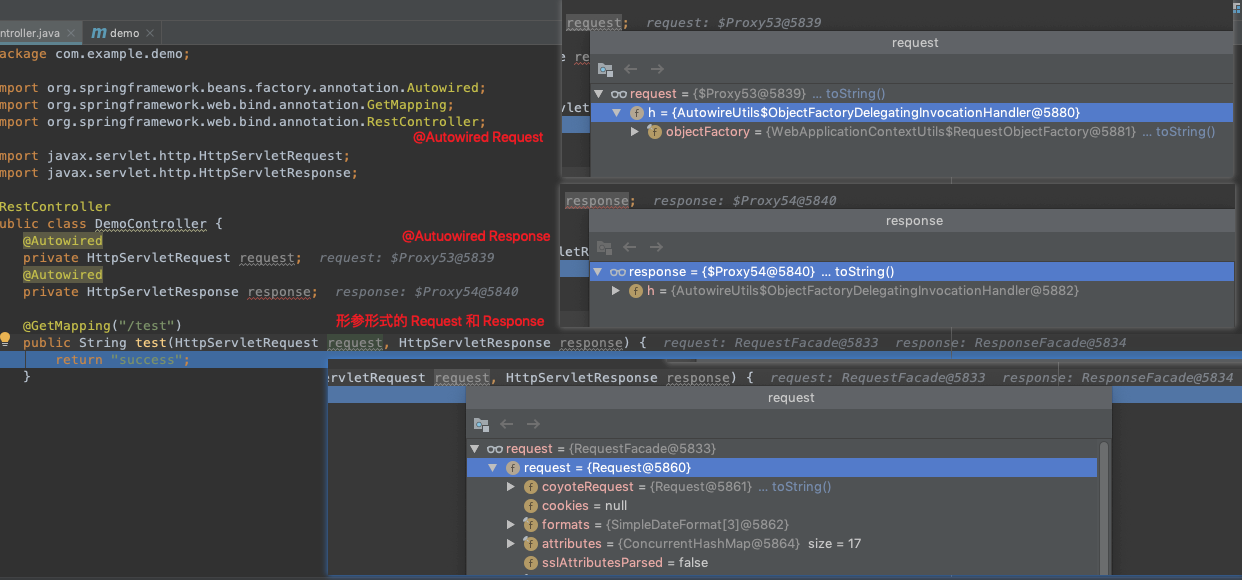Screen dimensions: 1242x580
Task: Click the set-root icon in response popup toolbar
Action: (x=605, y=248)
